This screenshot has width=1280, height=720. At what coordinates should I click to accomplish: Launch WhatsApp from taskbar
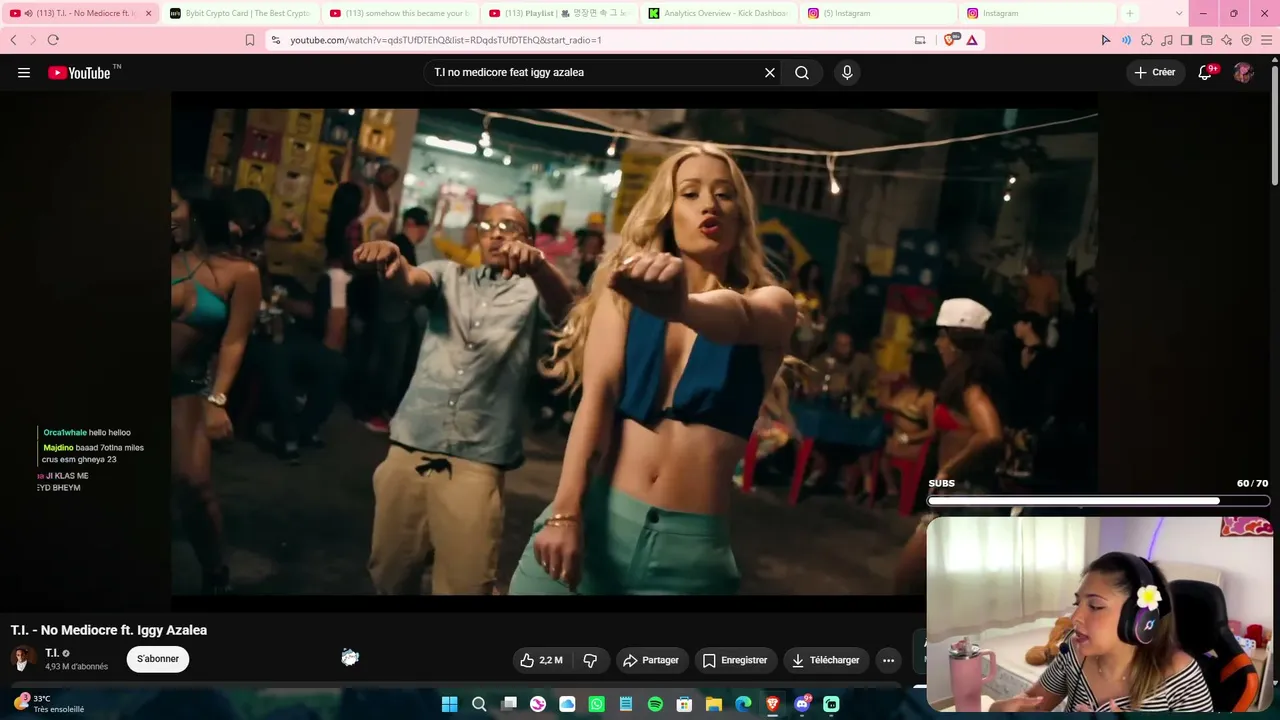coord(597,704)
